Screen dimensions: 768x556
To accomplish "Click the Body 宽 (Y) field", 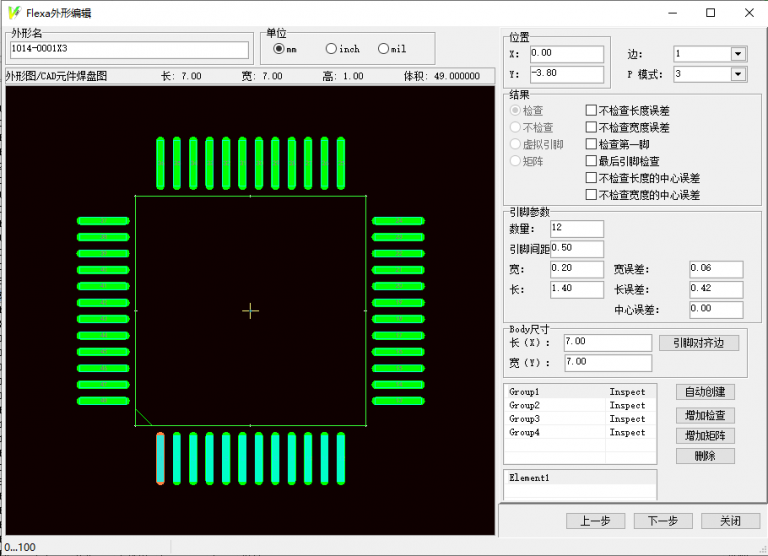I will point(608,363).
